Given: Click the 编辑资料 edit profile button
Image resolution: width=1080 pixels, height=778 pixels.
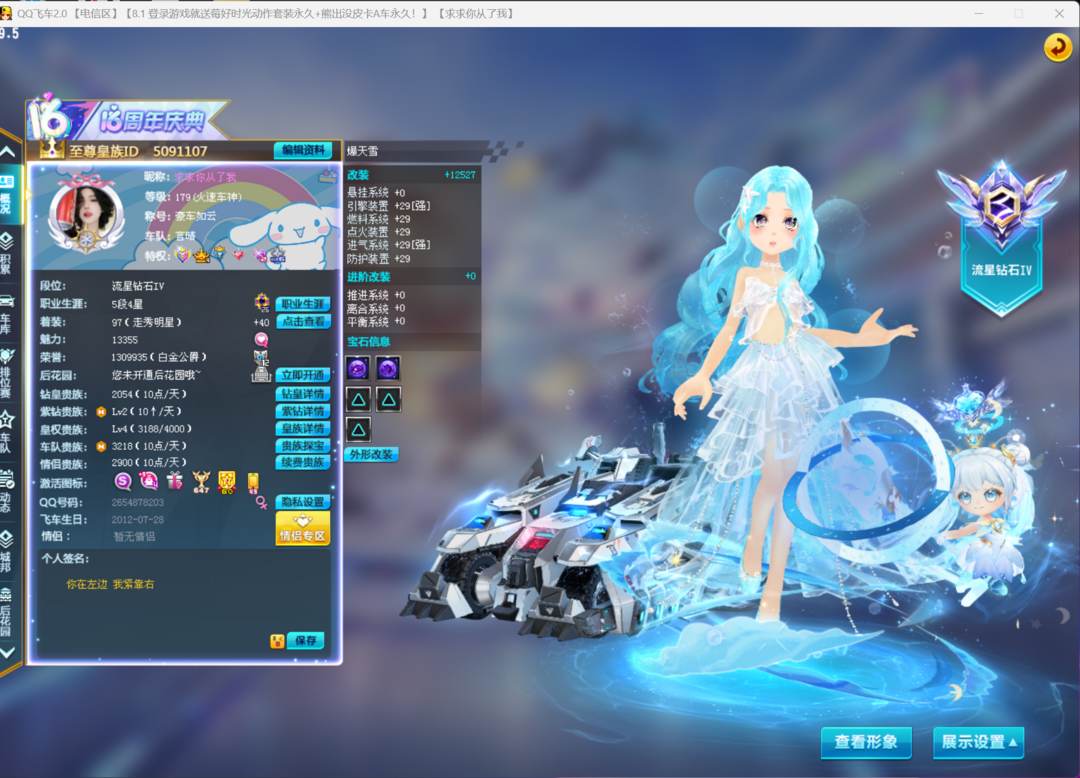Looking at the screenshot, I should 303,150.
